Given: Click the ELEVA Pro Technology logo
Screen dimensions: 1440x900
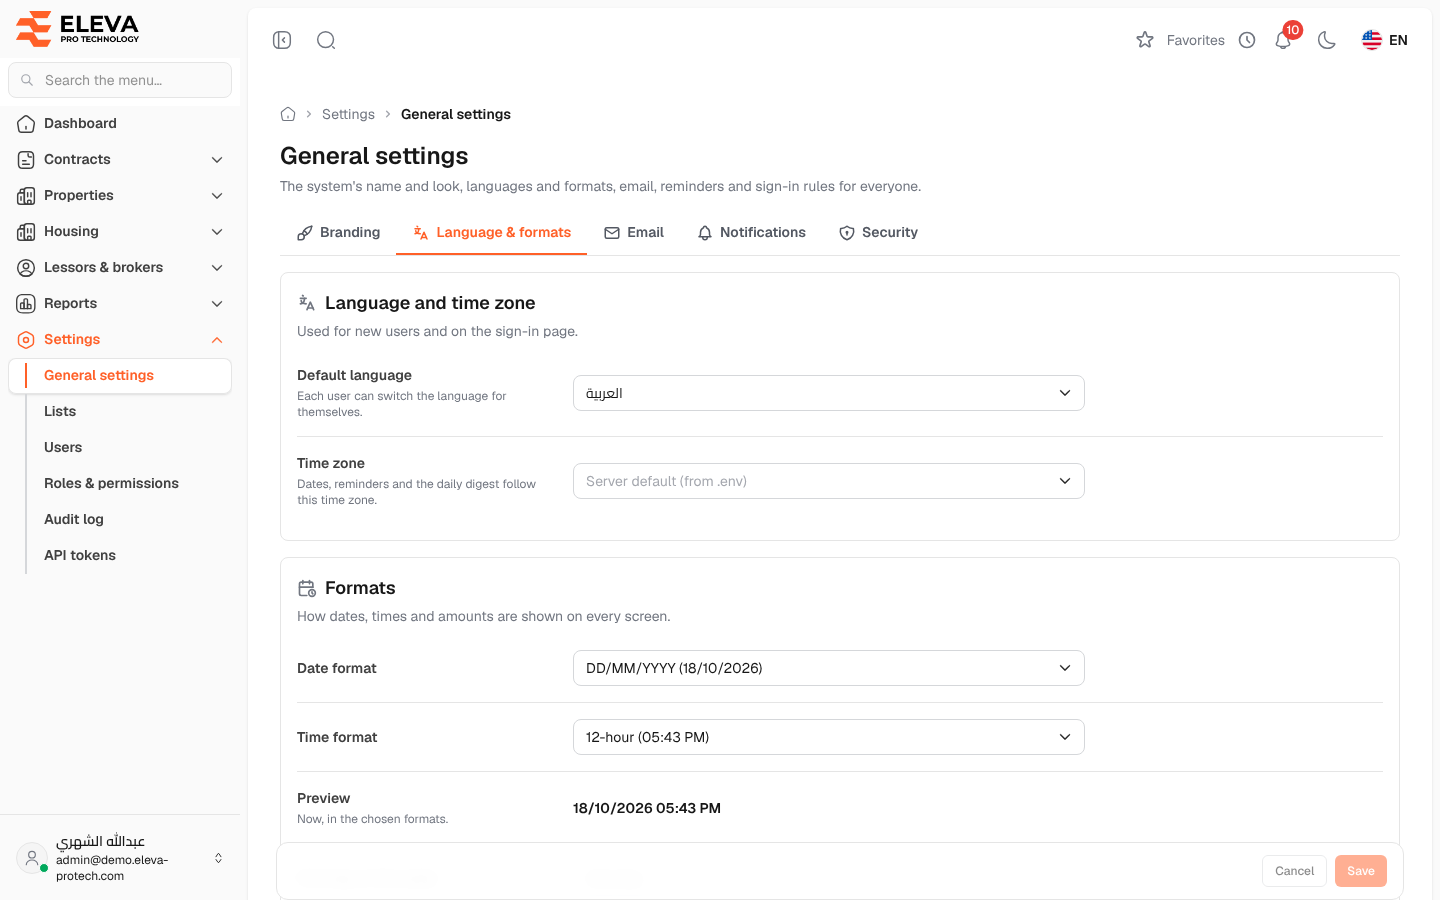Looking at the screenshot, I should (78, 28).
